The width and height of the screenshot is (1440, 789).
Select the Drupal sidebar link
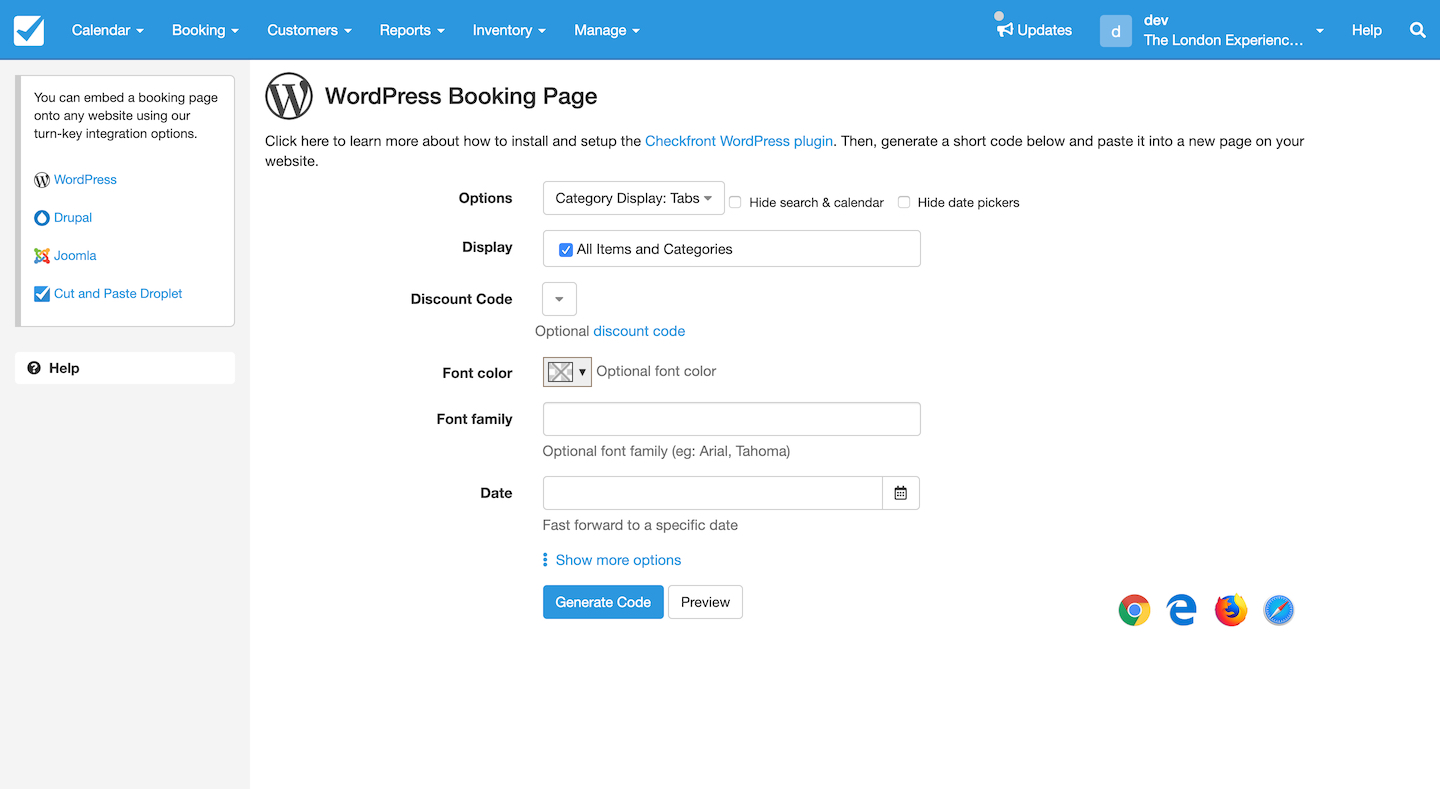coord(73,218)
